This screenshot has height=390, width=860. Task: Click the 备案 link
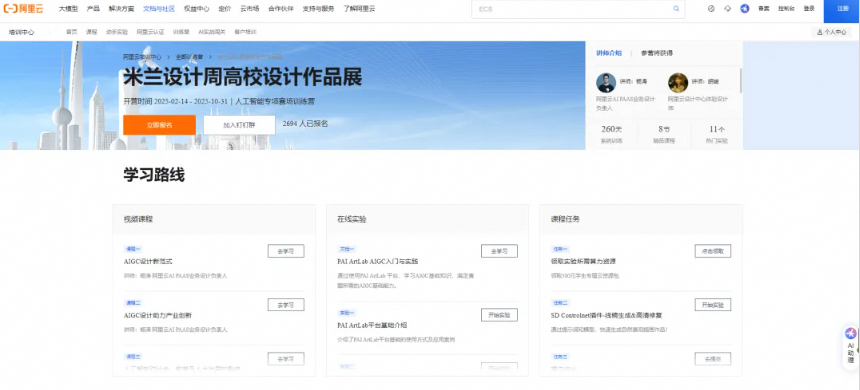click(x=763, y=9)
